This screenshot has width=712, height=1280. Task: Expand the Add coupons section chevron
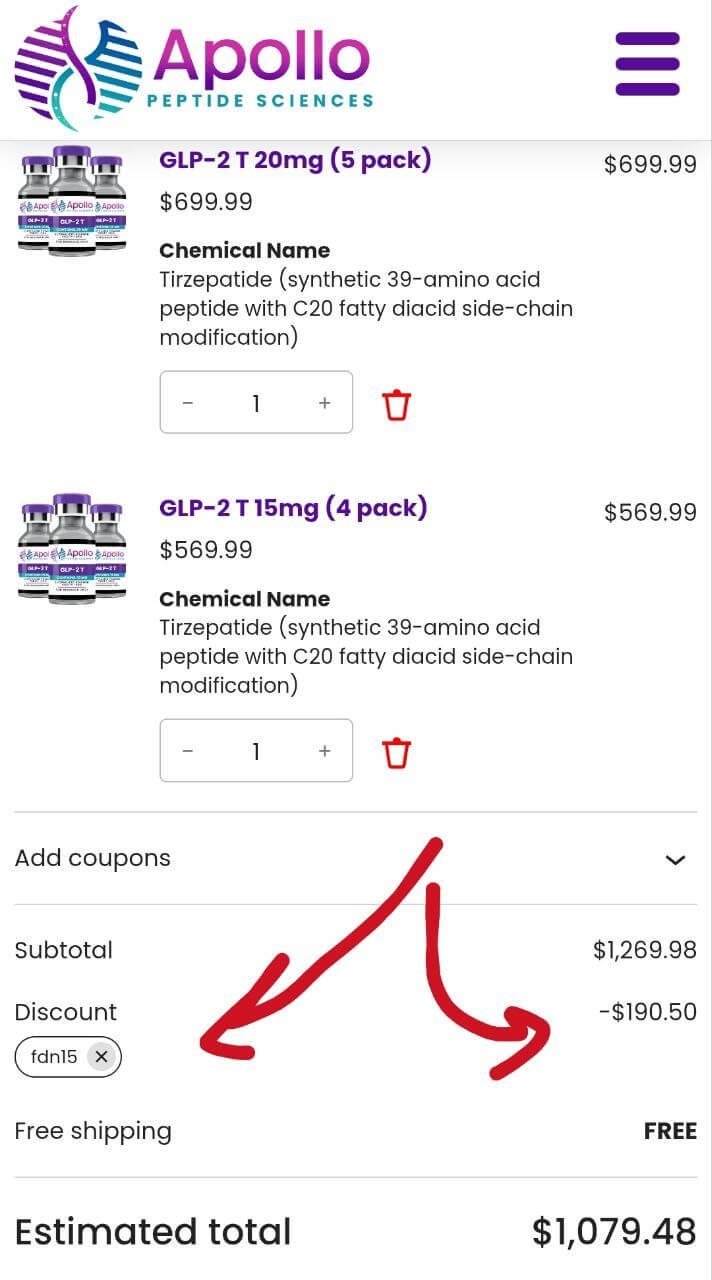click(676, 859)
